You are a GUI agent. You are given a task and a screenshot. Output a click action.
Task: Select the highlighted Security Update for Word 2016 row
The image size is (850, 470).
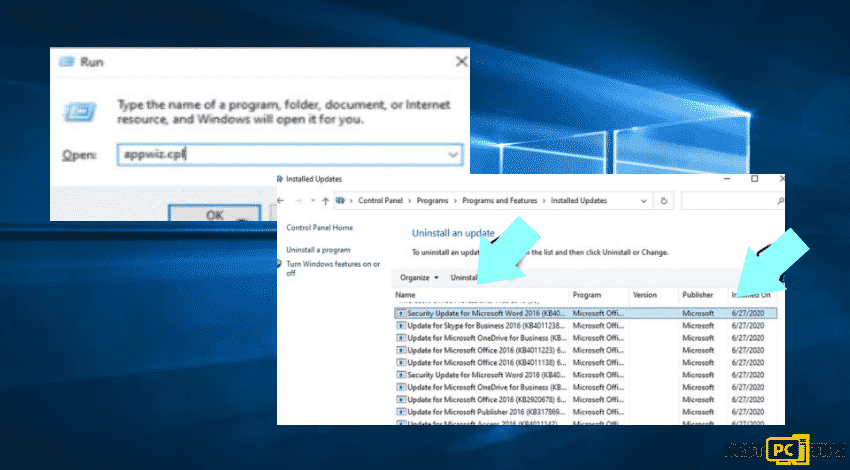585,313
